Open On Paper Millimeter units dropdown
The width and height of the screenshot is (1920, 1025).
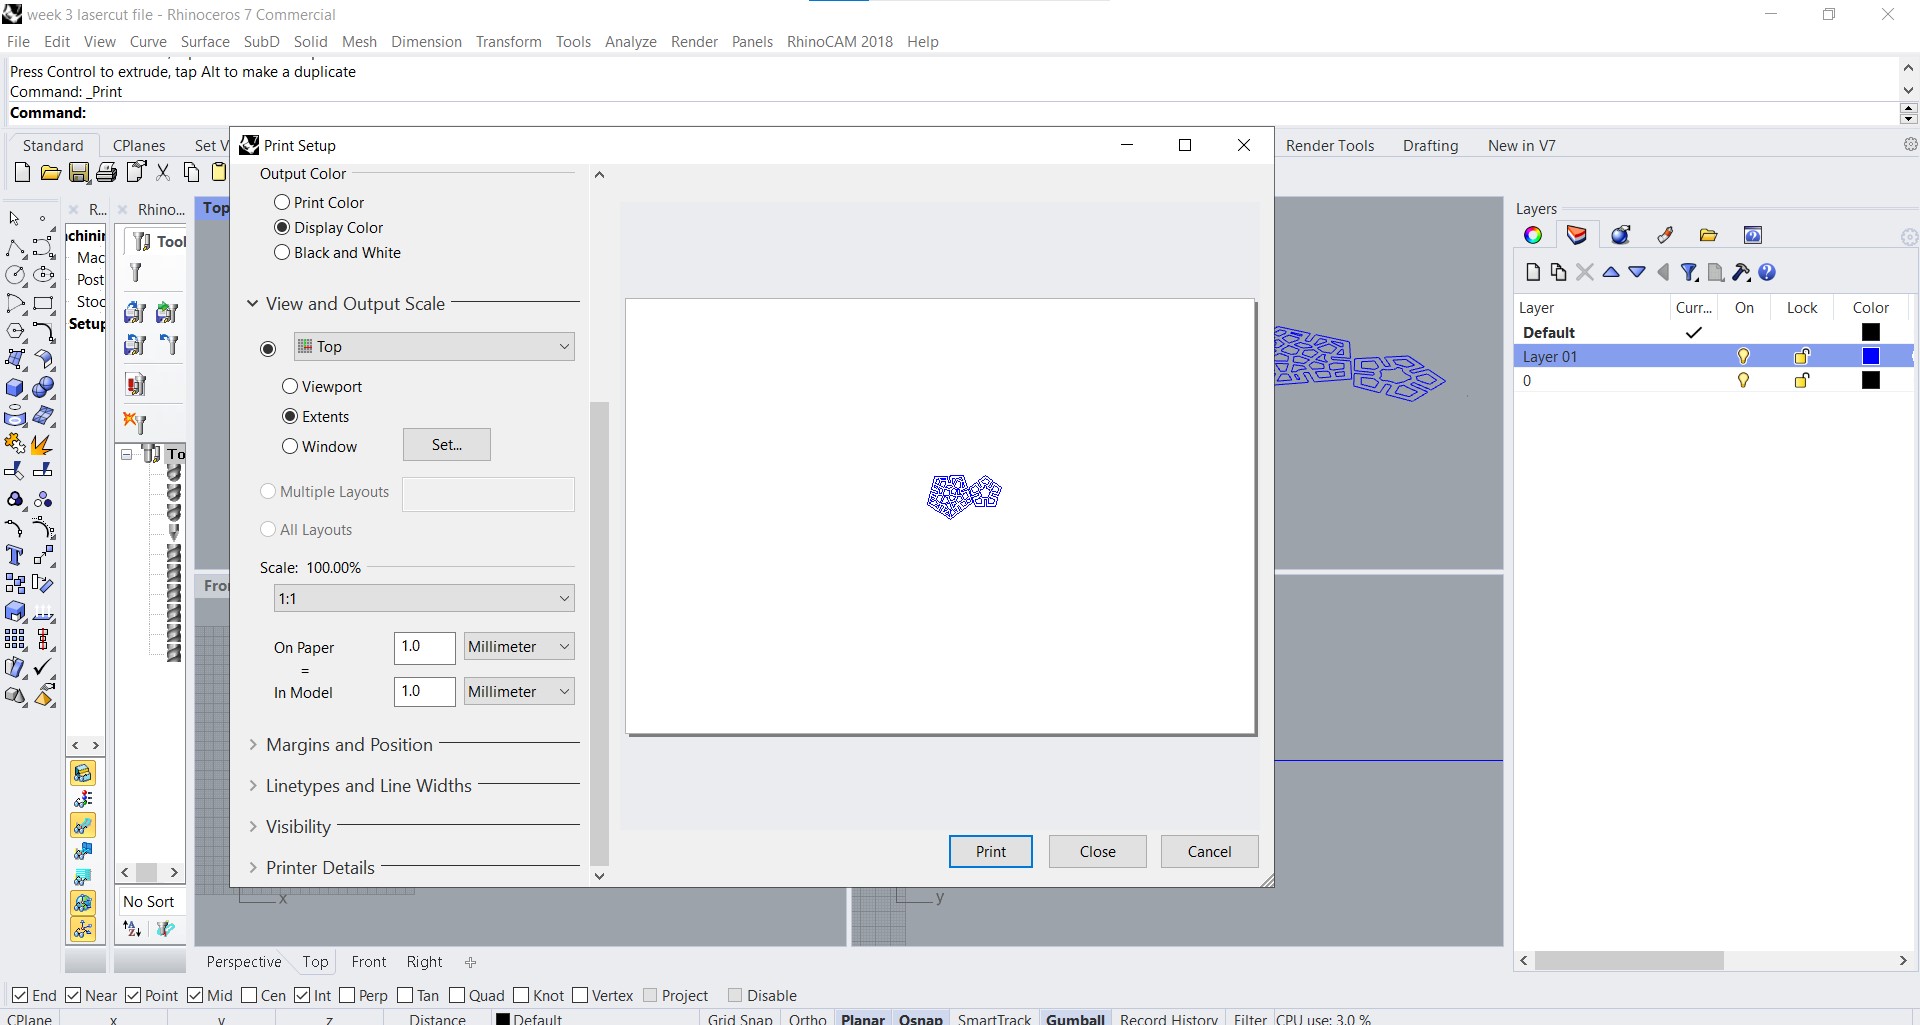[519, 646]
